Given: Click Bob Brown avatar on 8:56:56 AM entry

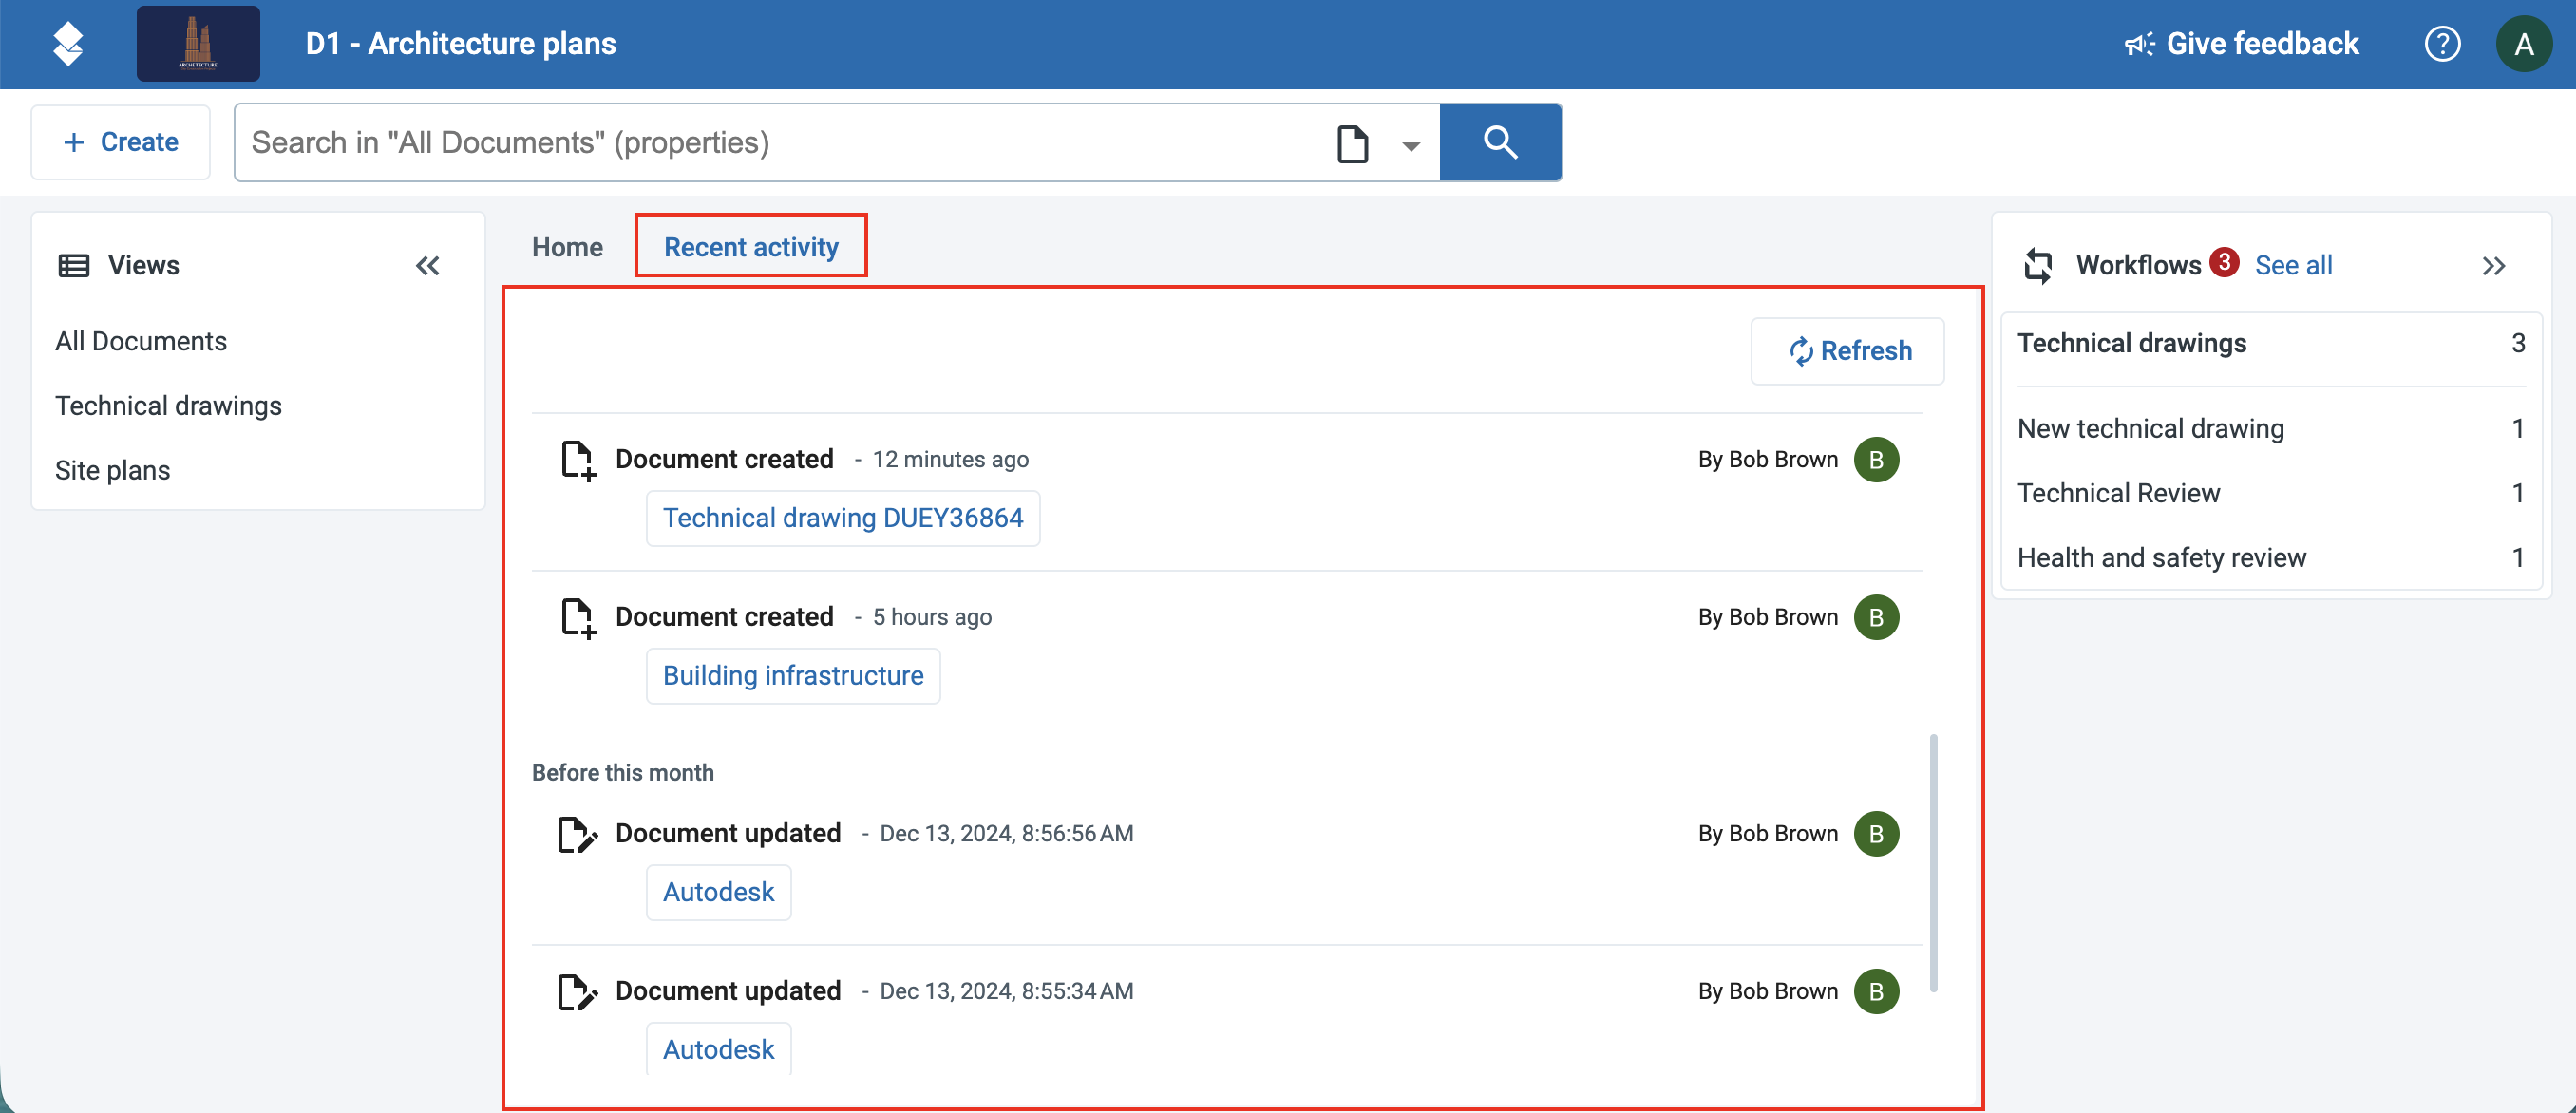Looking at the screenshot, I should click(1876, 833).
